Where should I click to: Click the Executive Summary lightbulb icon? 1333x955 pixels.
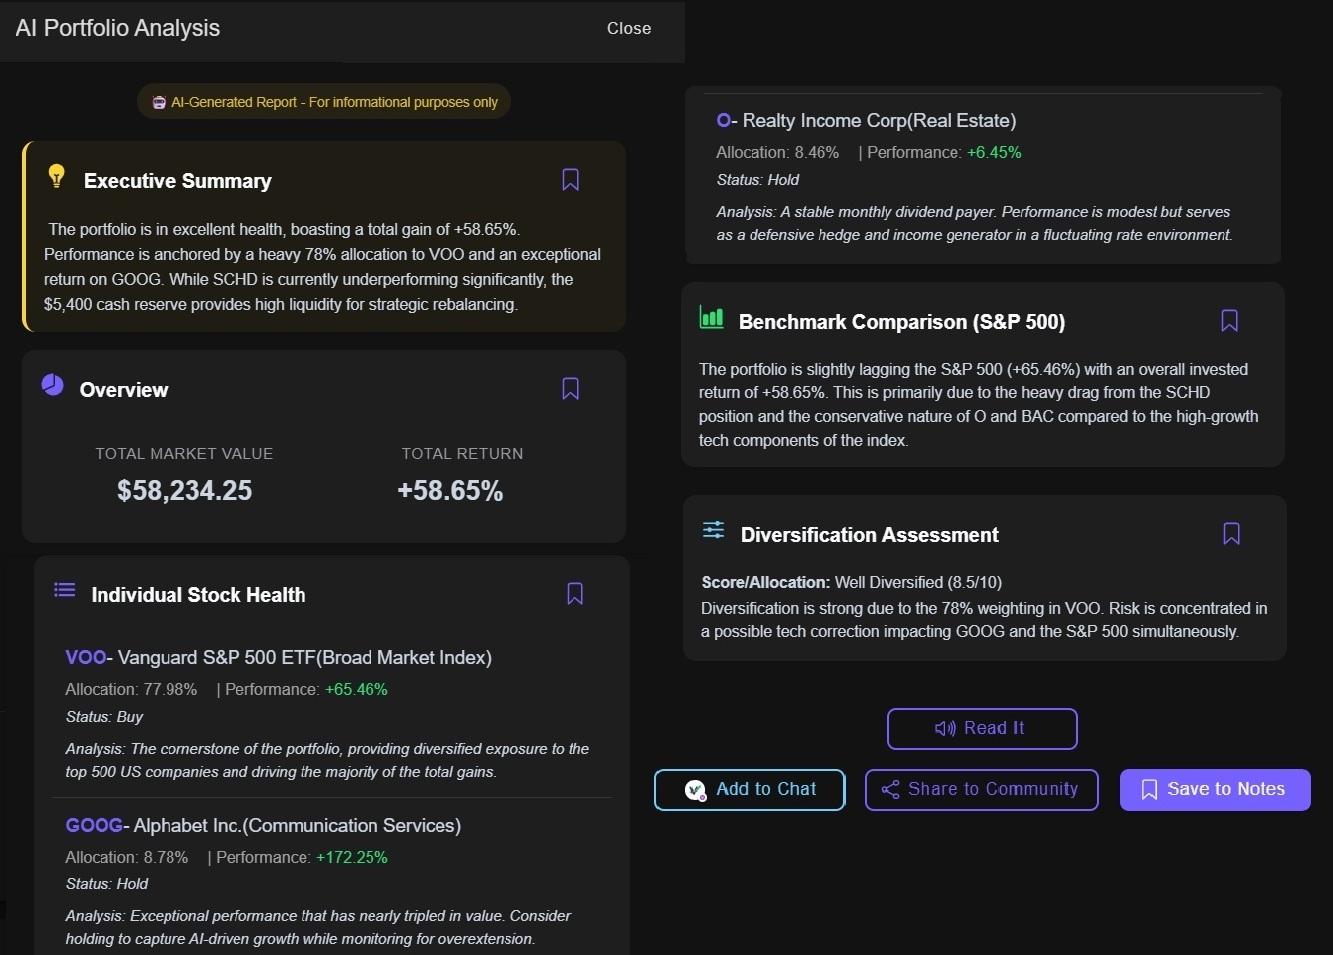(x=57, y=177)
